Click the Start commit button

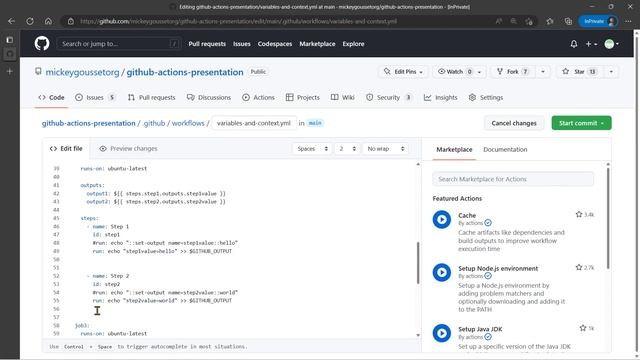[x=581, y=123]
